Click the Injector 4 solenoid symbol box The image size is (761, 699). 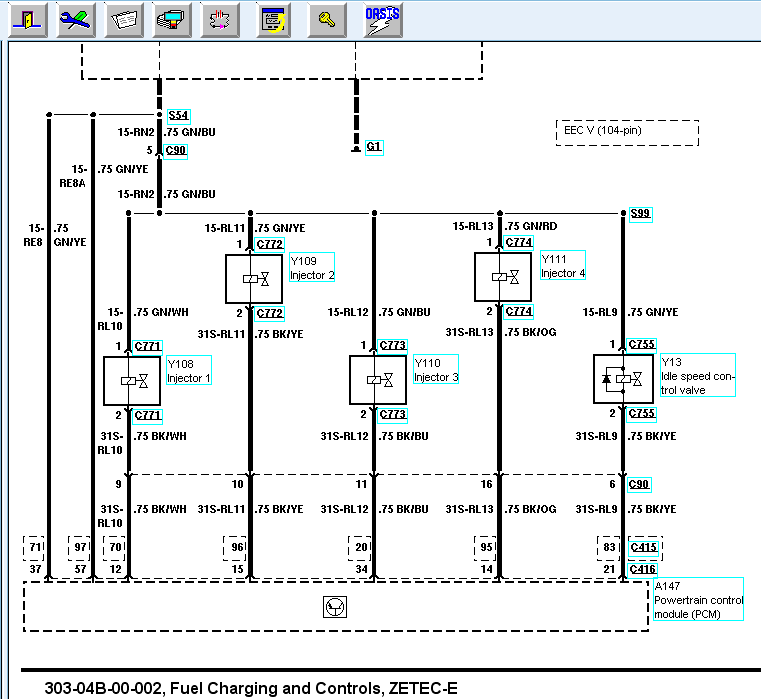503,277
